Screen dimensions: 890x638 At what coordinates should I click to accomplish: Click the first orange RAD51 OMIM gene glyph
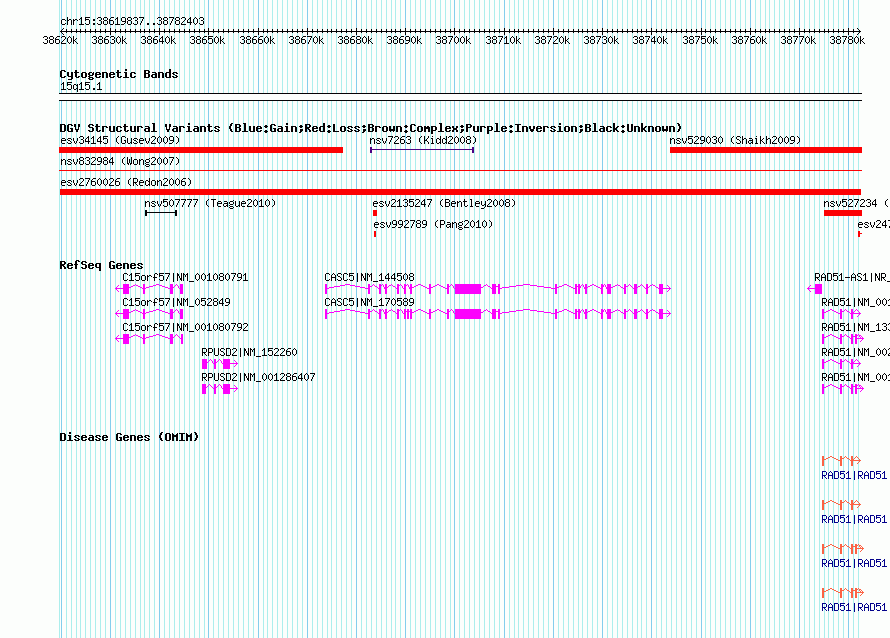(x=841, y=460)
